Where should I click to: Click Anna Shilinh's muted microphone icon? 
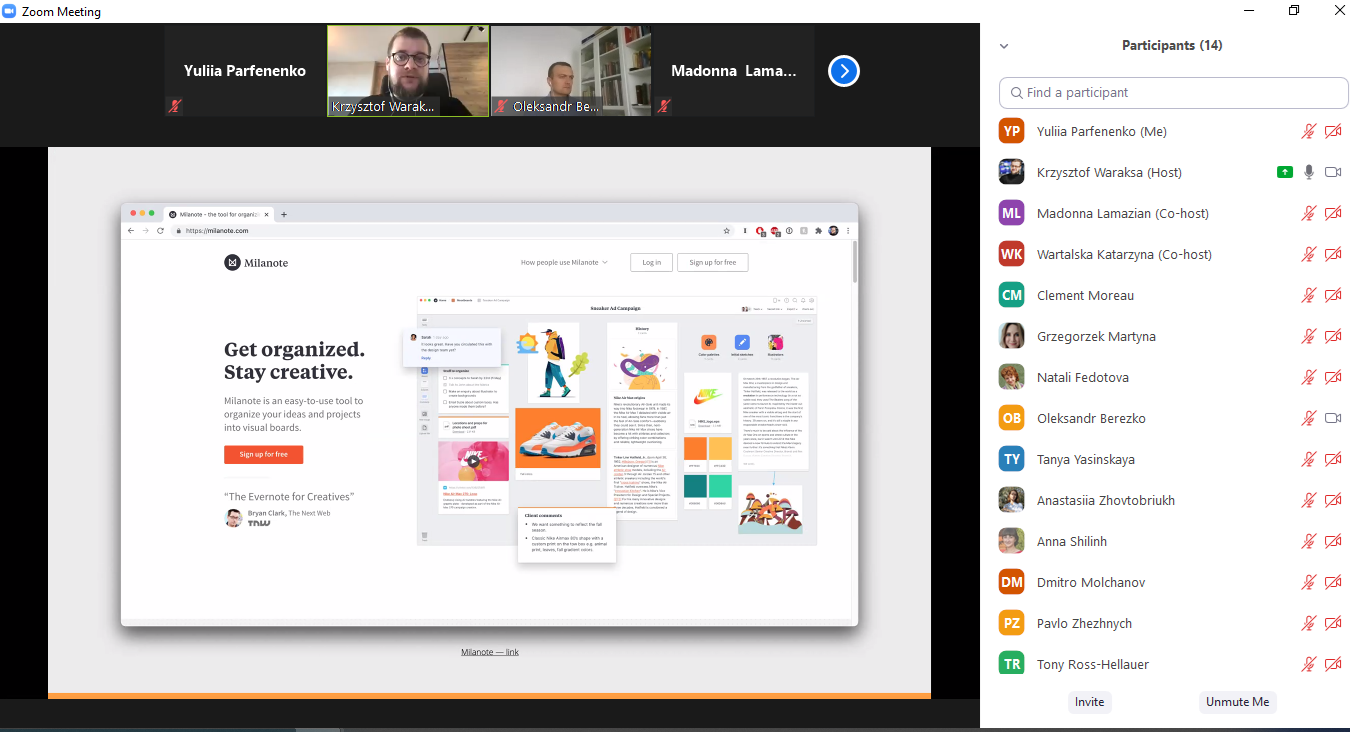pyautogui.click(x=1308, y=541)
